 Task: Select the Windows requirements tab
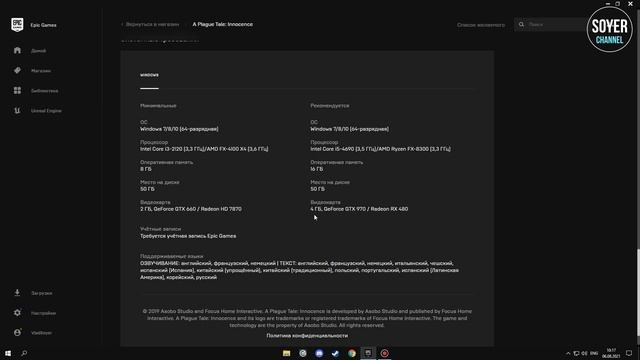[x=149, y=75]
